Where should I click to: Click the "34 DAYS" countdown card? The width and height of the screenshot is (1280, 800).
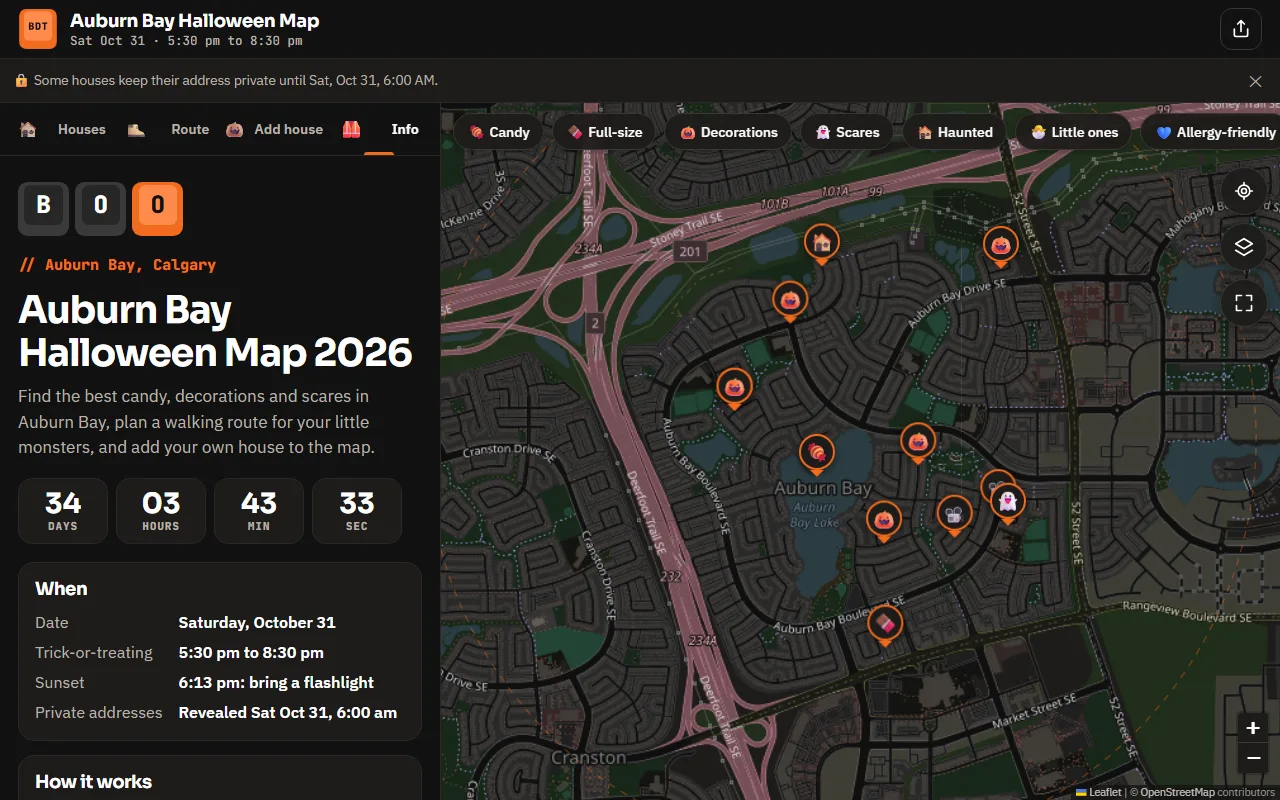63,510
